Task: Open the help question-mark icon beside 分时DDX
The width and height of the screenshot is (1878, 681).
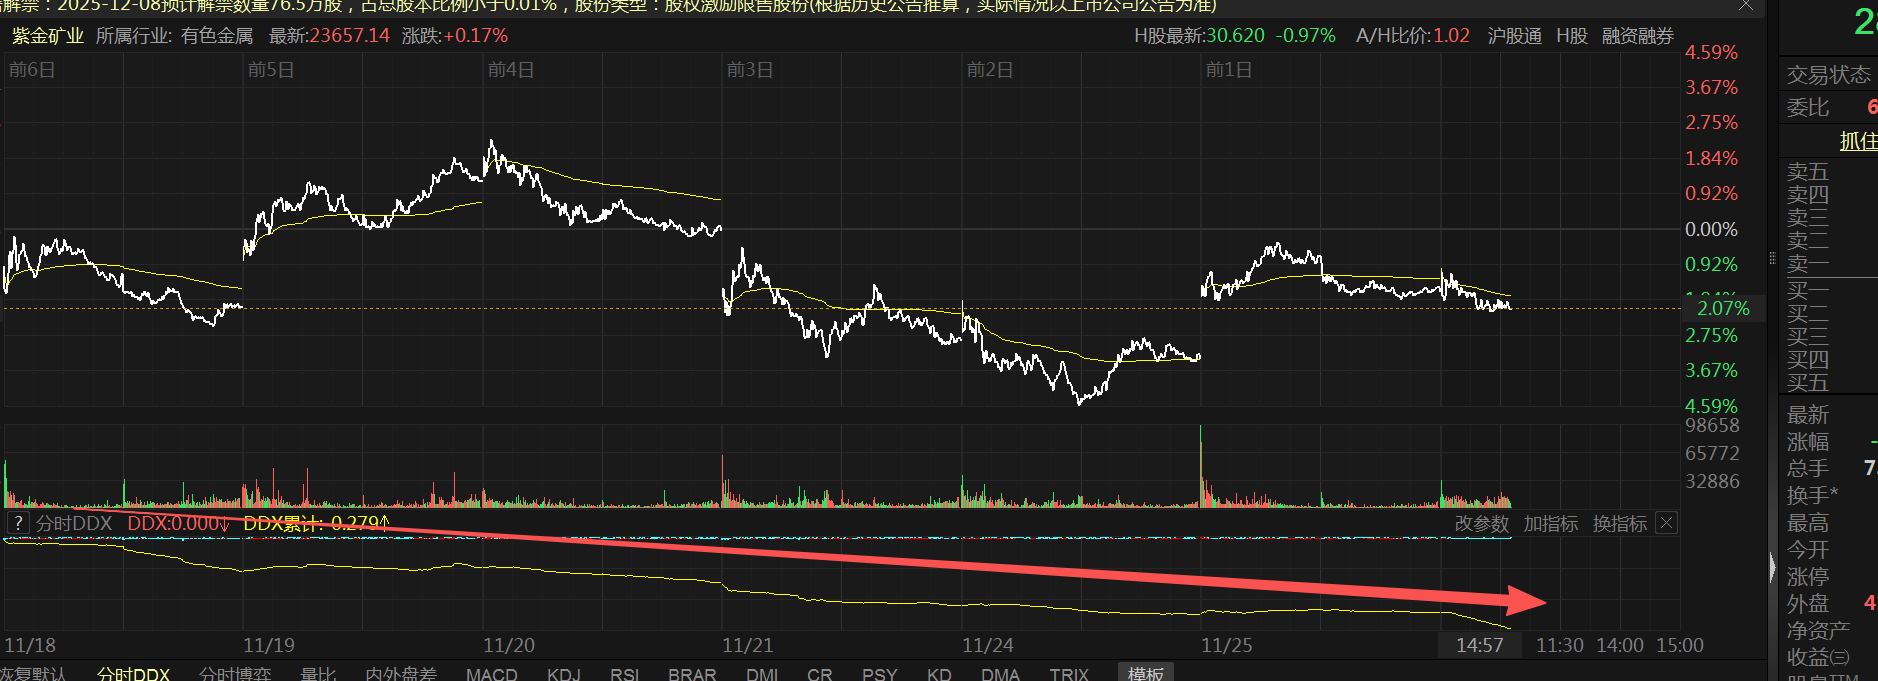Action: pos(18,523)
